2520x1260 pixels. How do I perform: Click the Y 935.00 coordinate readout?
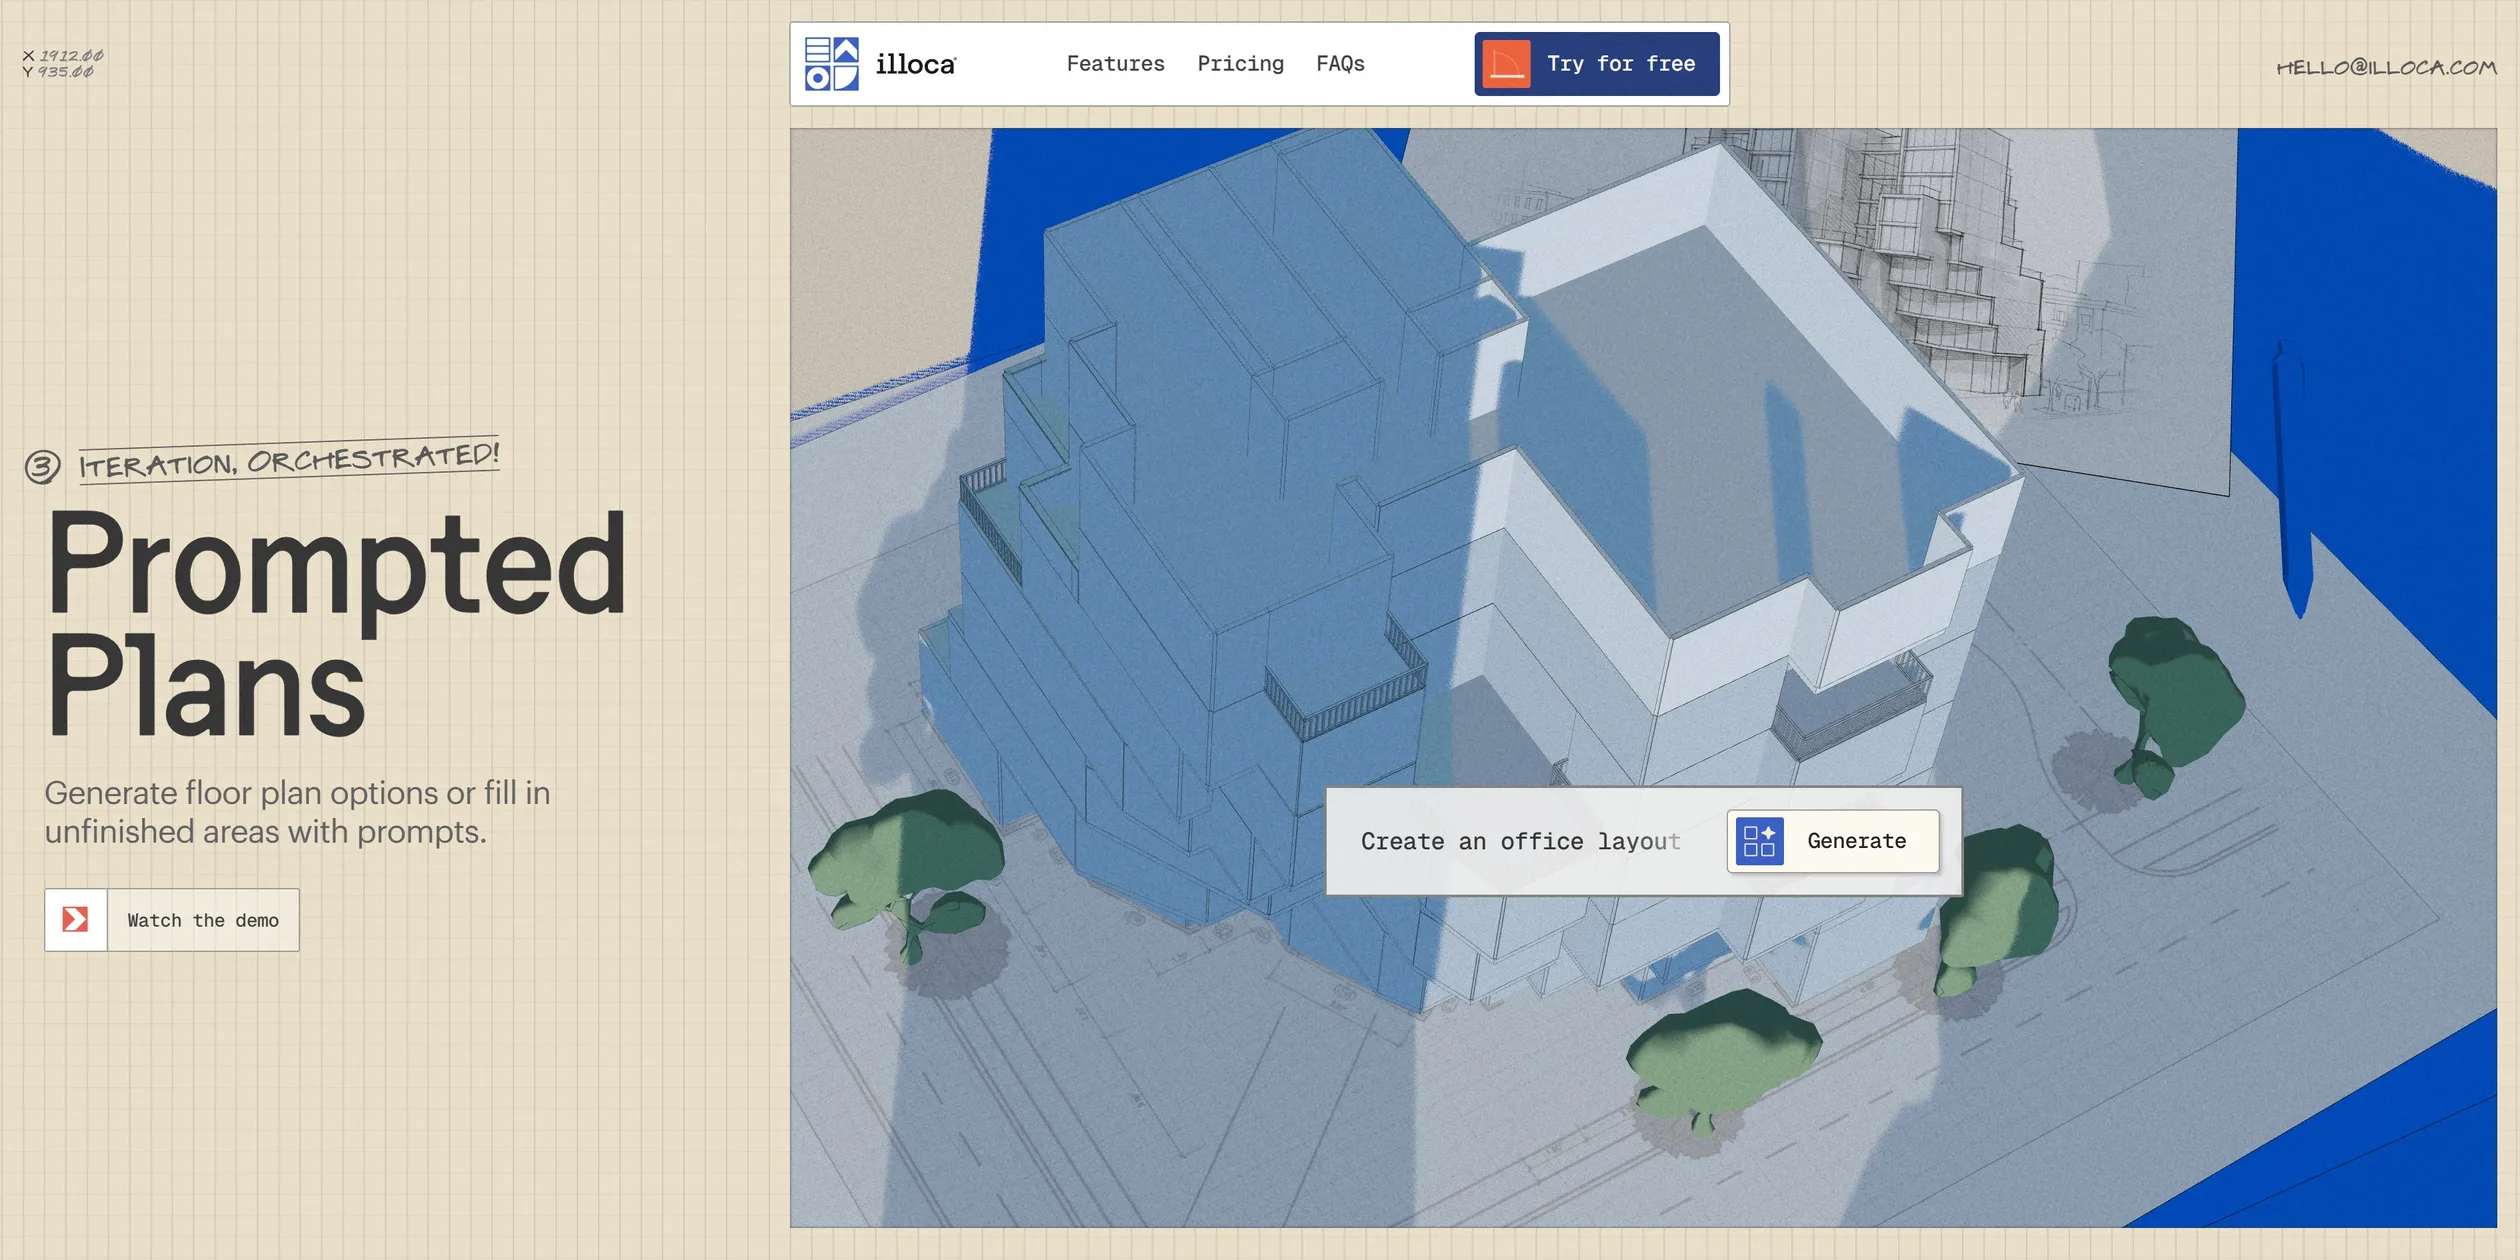(58, 72)
